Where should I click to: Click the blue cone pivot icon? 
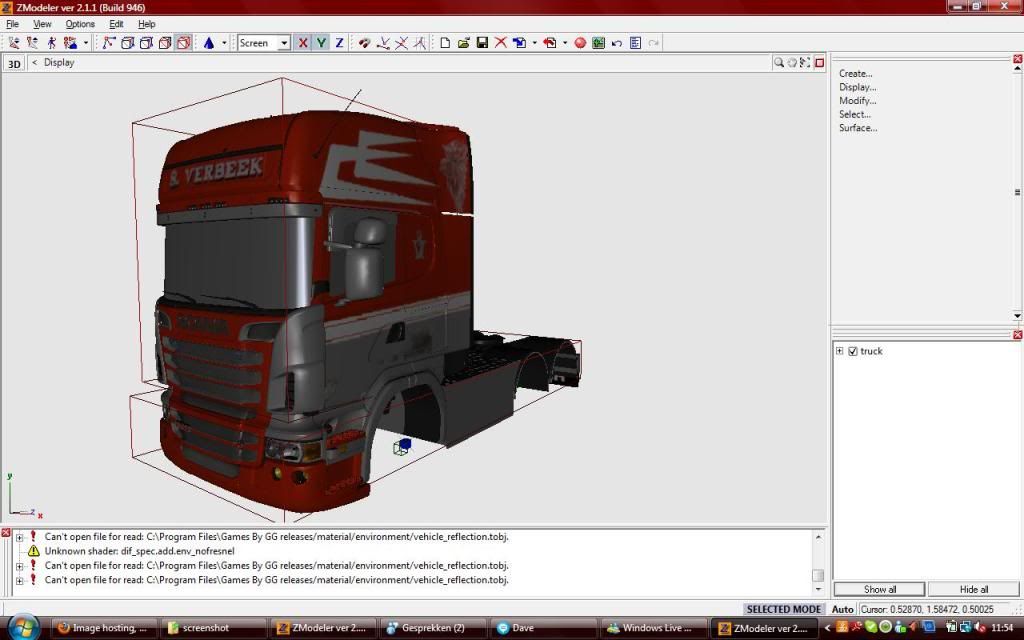(209, 43)
